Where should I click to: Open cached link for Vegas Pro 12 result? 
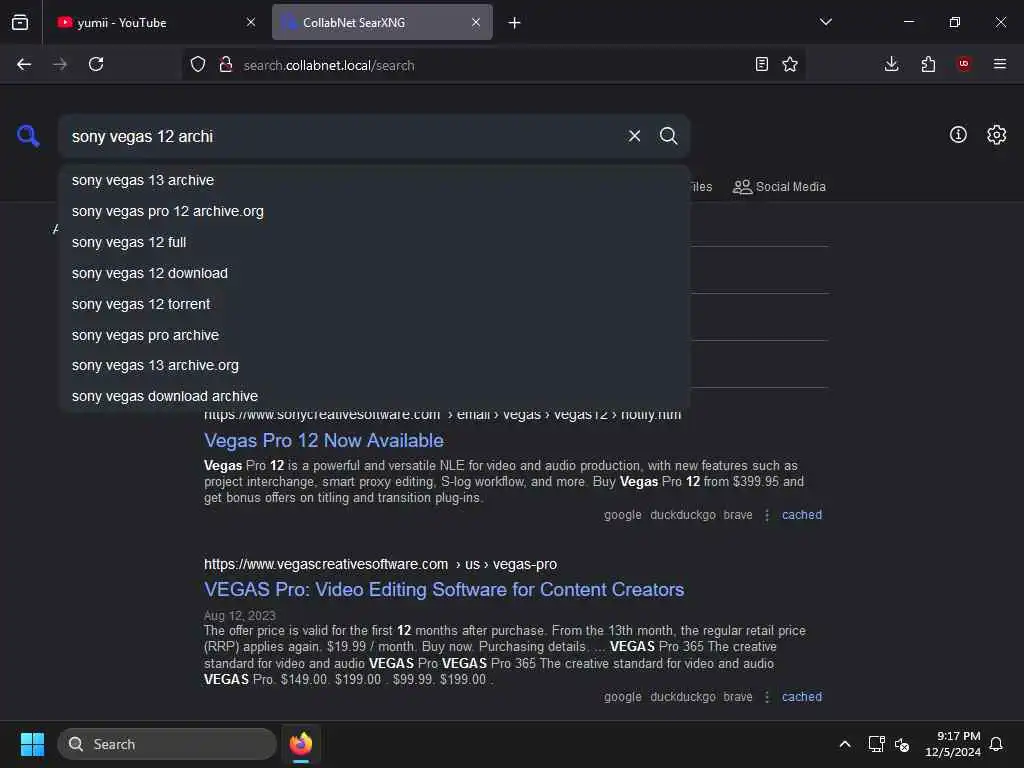click(802, 515)
